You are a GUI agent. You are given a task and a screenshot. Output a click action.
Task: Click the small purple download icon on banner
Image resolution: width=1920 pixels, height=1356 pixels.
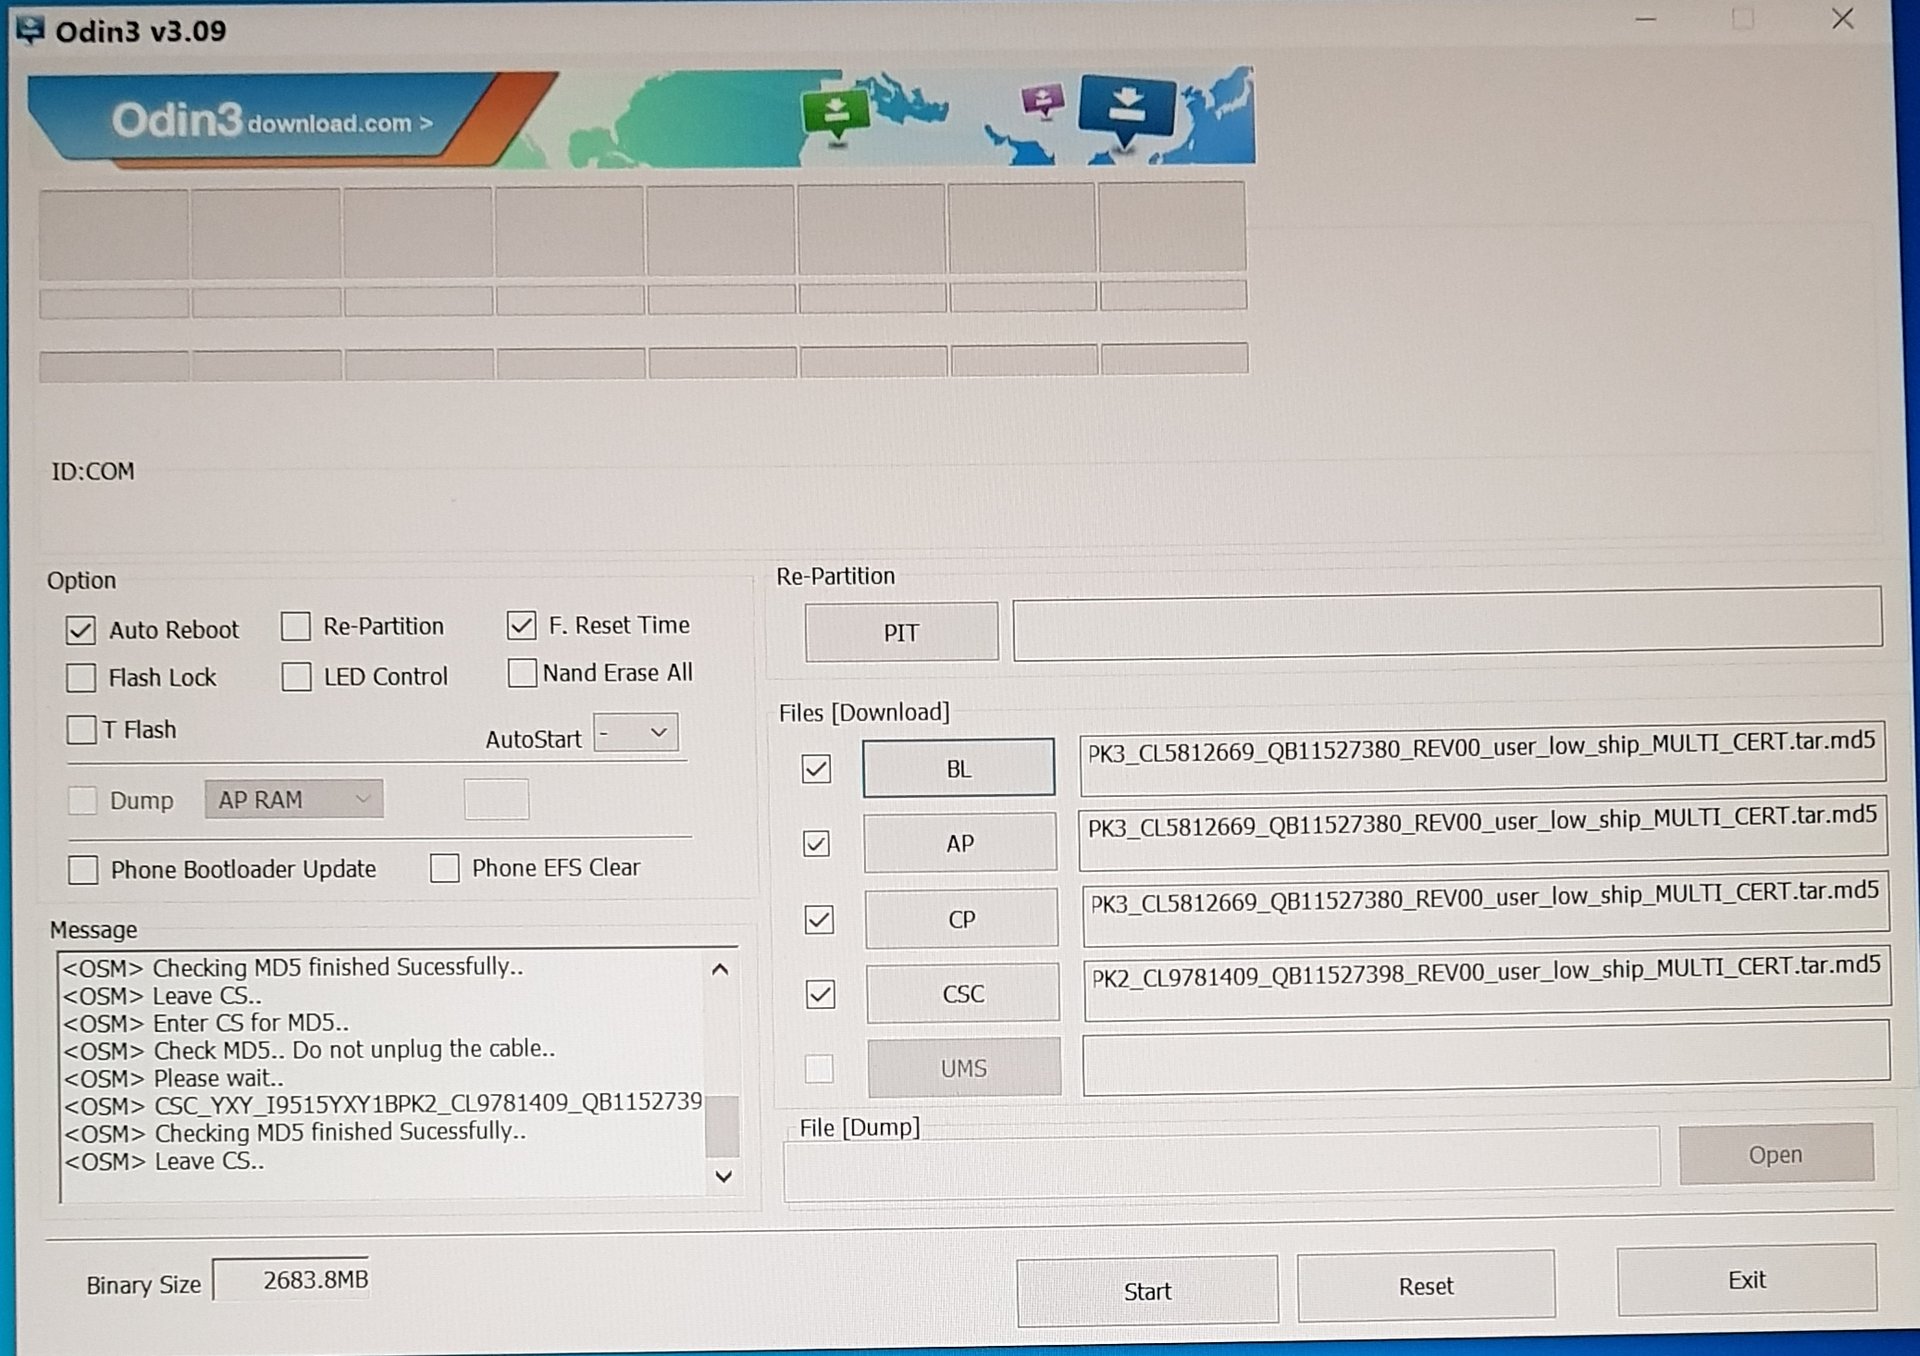point(1042,101)
